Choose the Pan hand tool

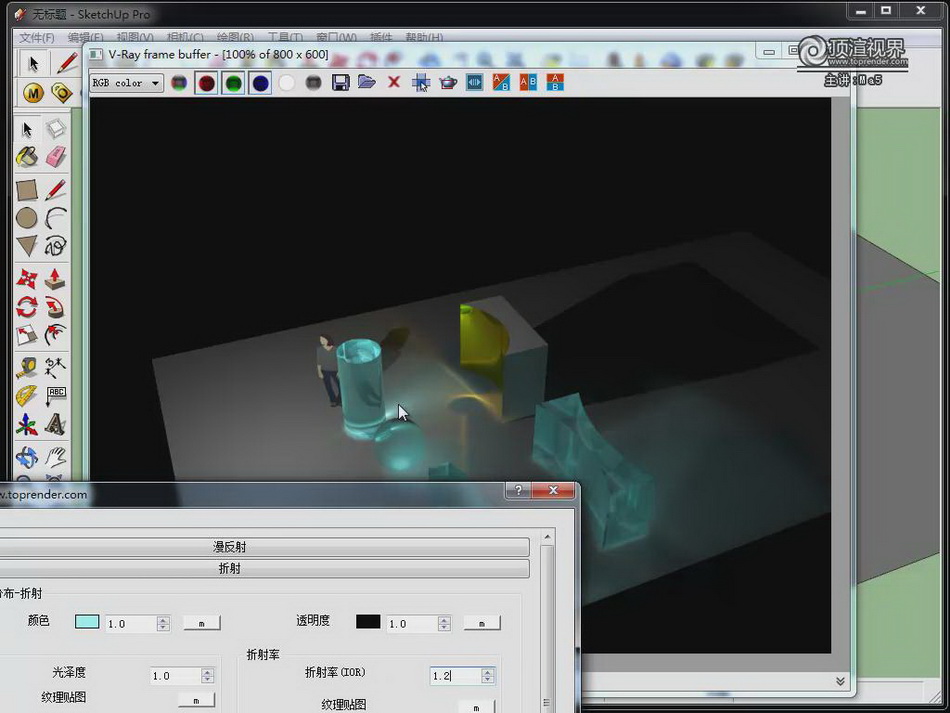coord(55,457)
